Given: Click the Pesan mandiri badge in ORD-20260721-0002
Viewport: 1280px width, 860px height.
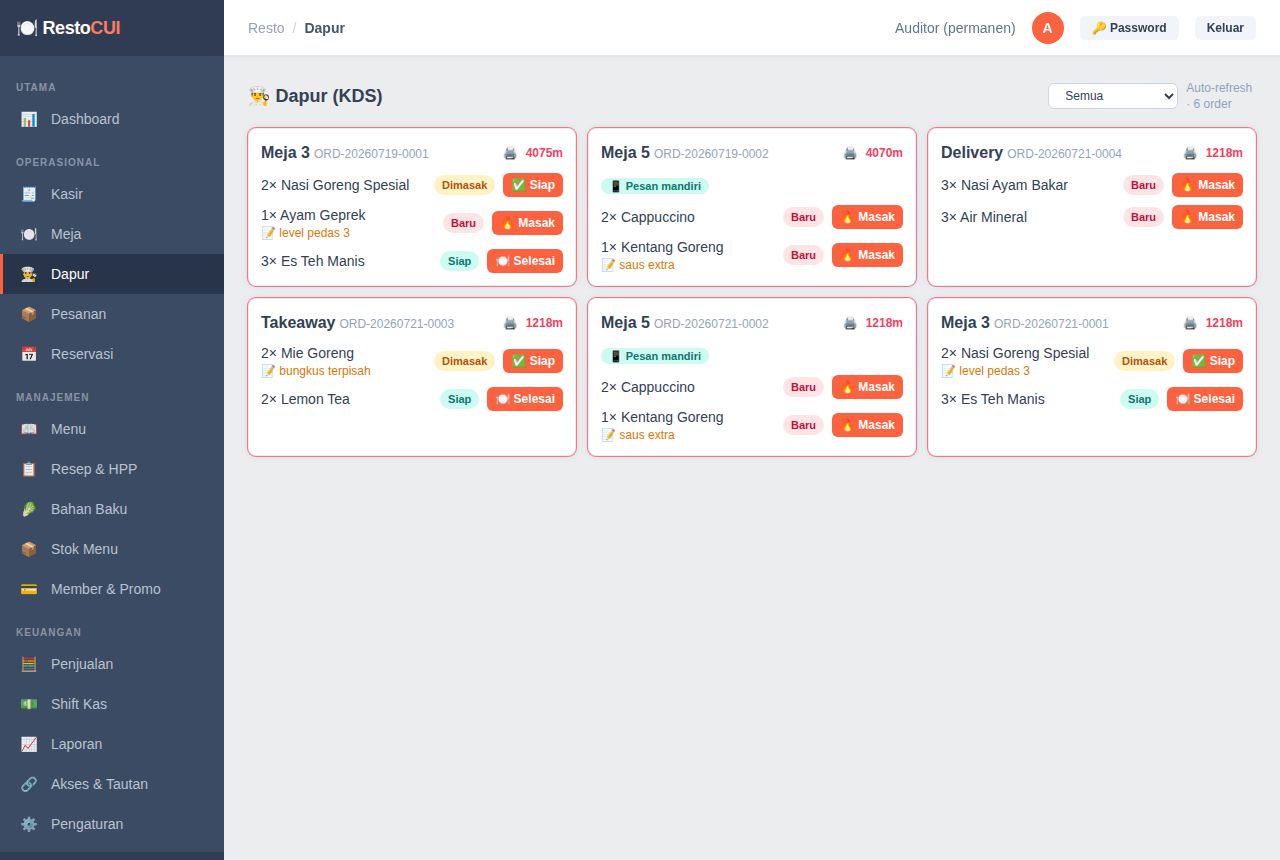Looking at the screenshot, I should 655,356.
